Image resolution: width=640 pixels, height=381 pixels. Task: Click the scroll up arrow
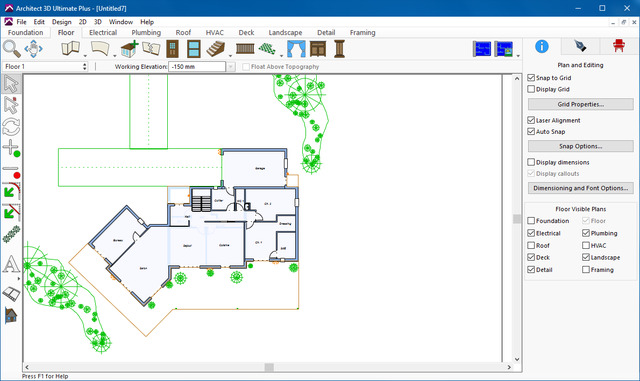517,78
